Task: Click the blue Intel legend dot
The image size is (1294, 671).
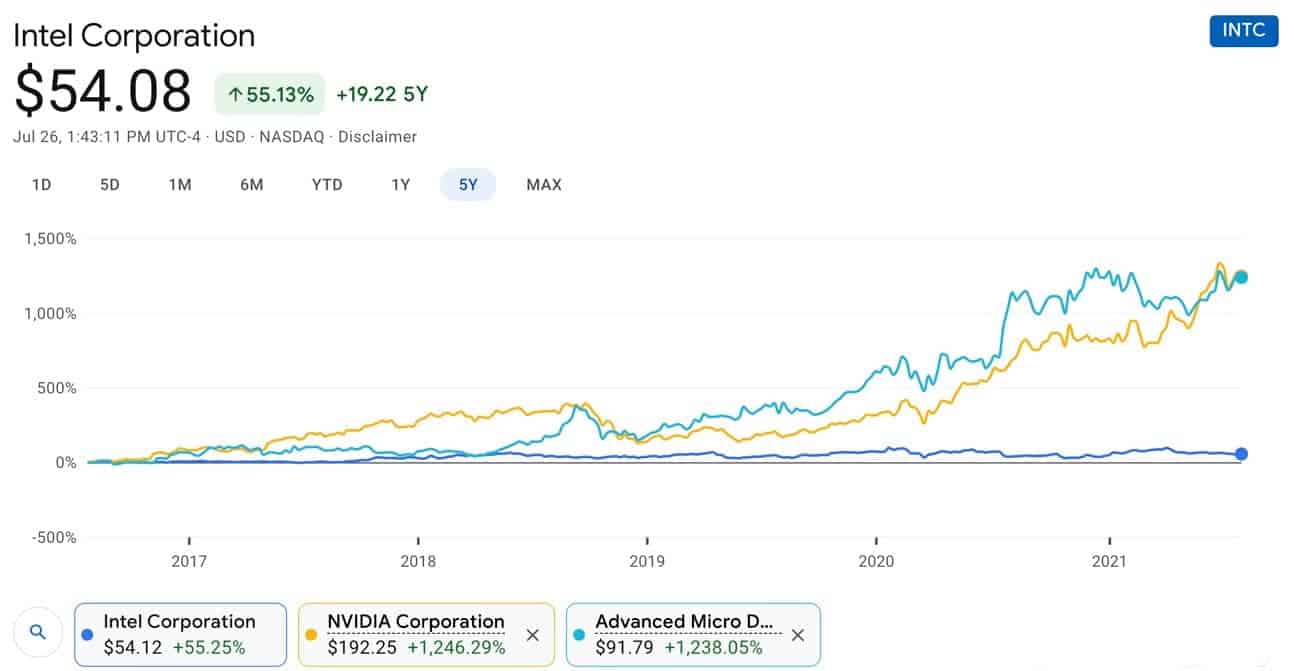Action: (88, 634)
